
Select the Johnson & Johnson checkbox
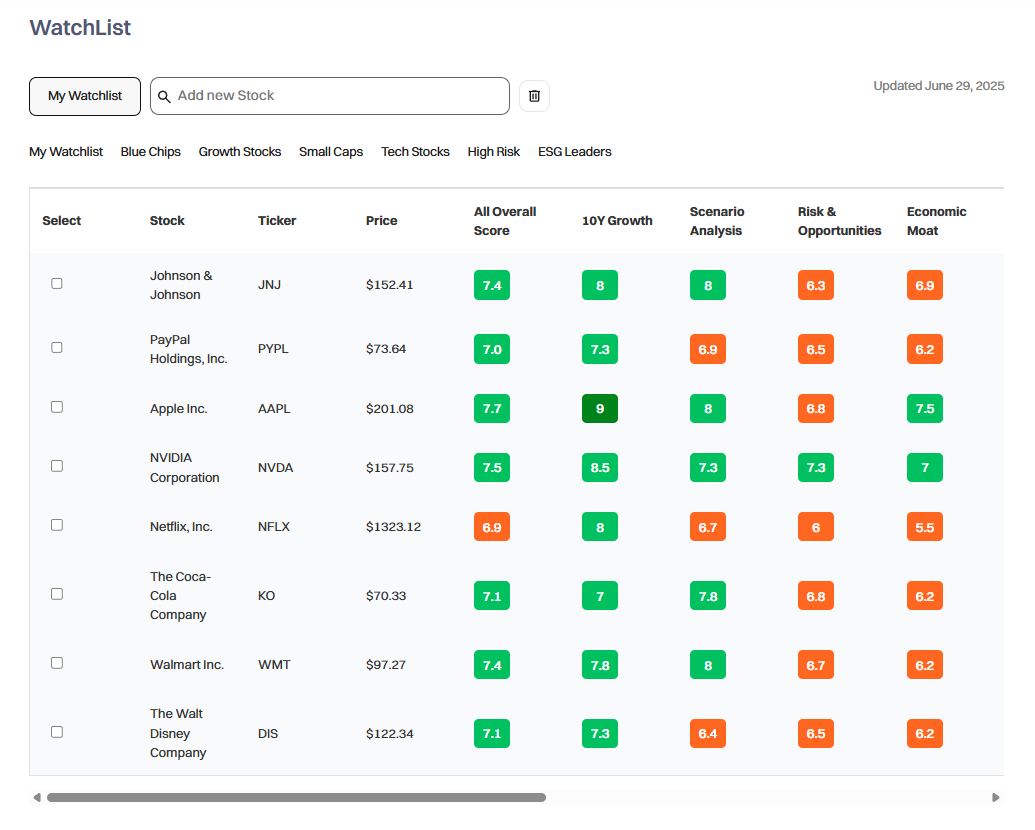(57, 283)
